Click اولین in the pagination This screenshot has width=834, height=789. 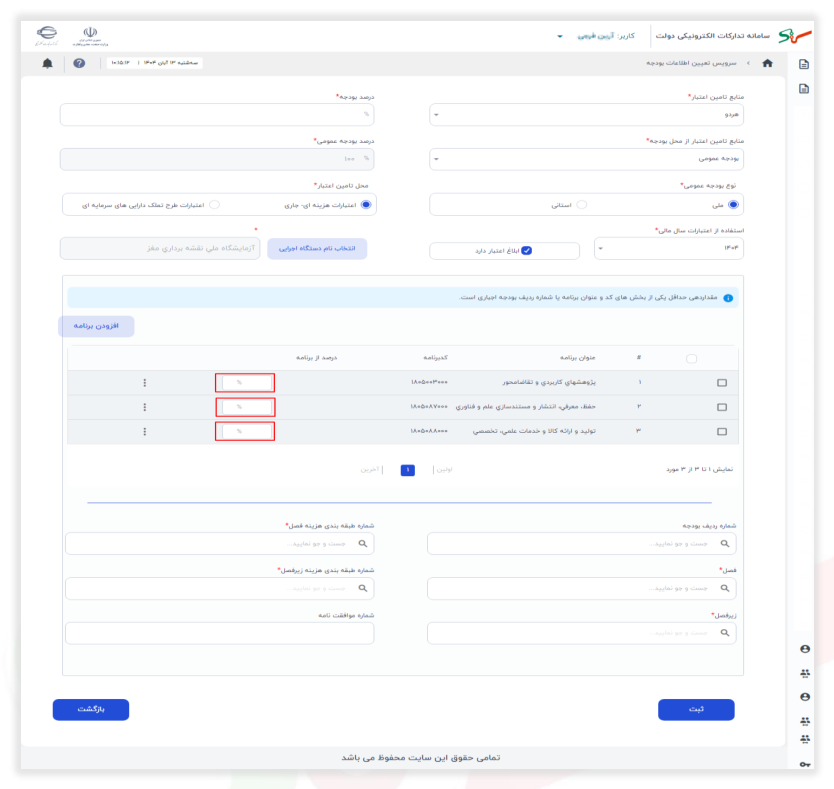[445, 470]
